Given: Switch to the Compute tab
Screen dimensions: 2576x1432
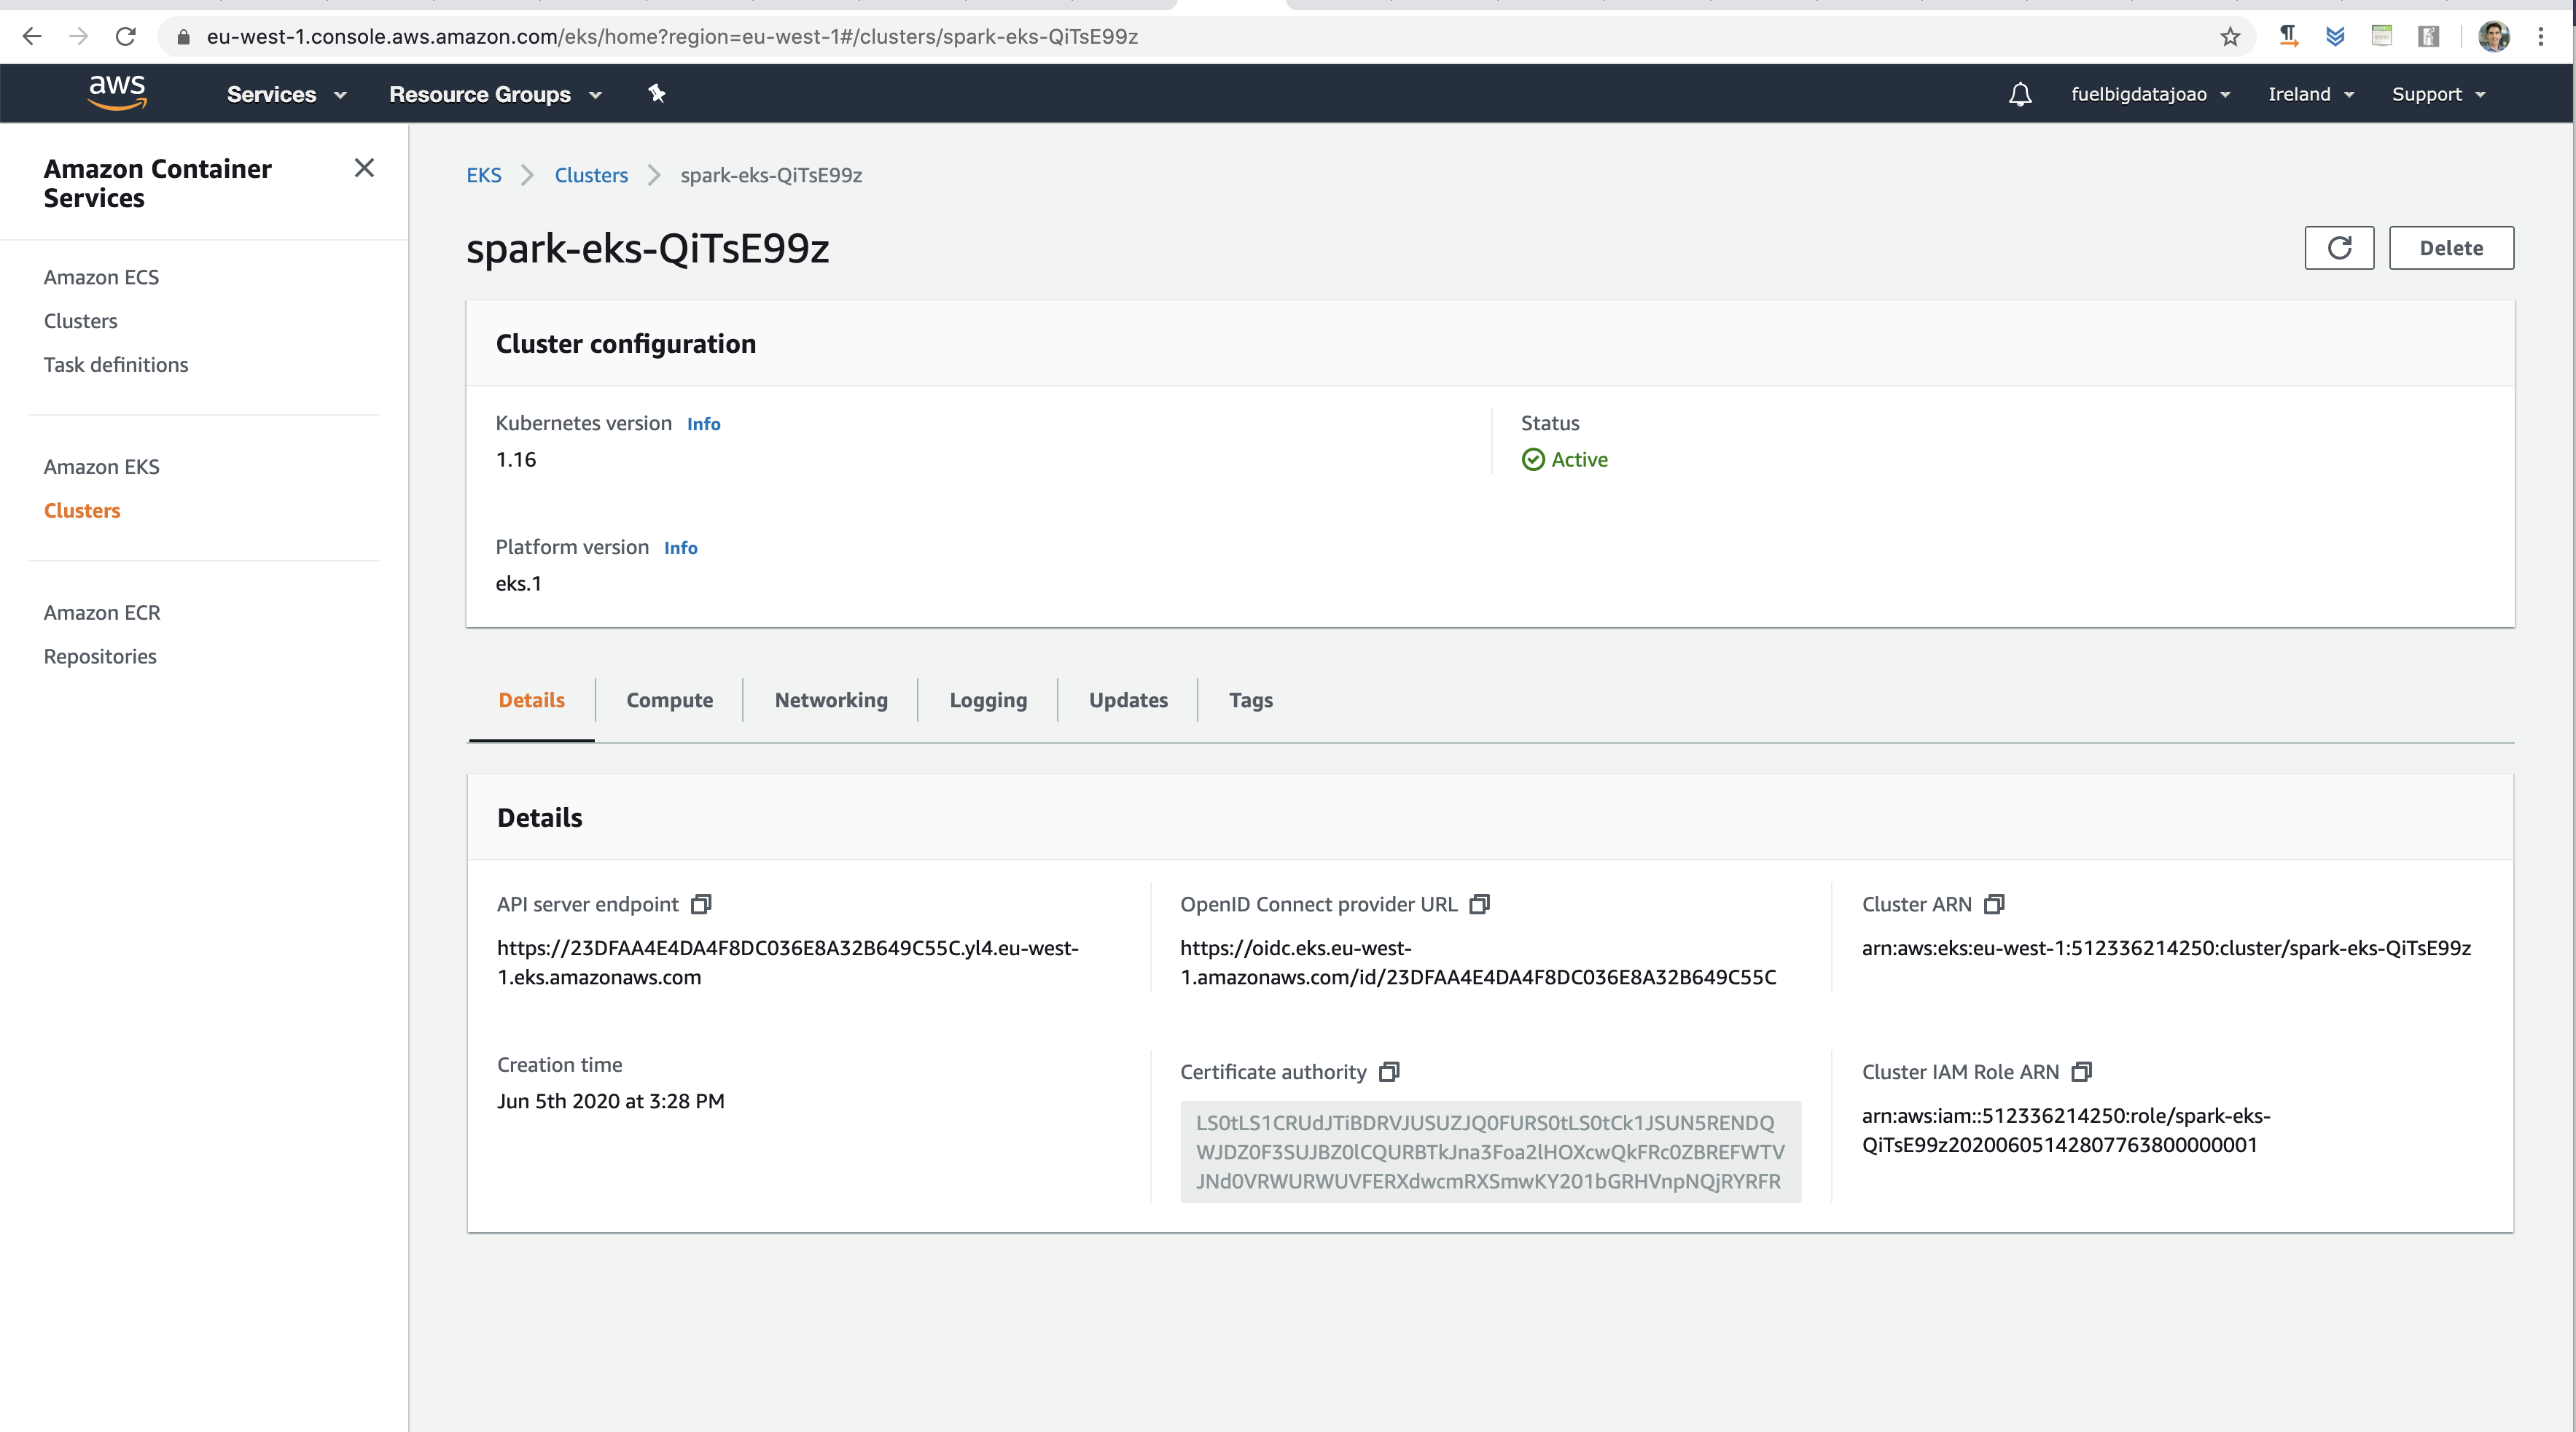Looking at the screenshot, I should coord(669,700).
